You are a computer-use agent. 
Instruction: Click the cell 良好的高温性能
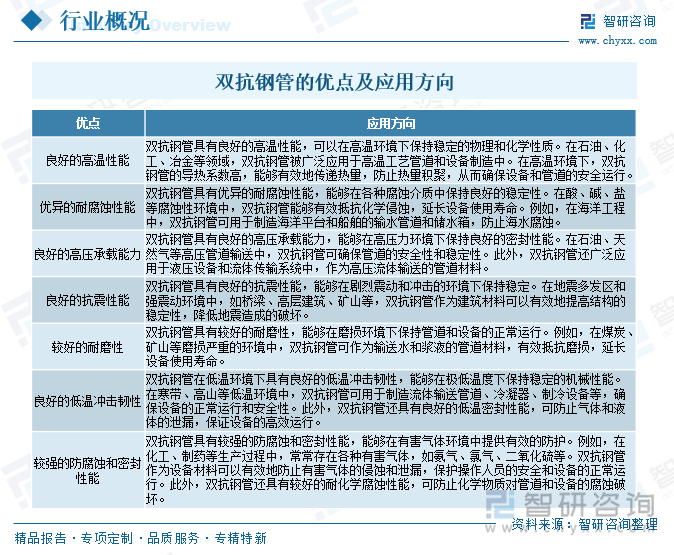[88, 161]
